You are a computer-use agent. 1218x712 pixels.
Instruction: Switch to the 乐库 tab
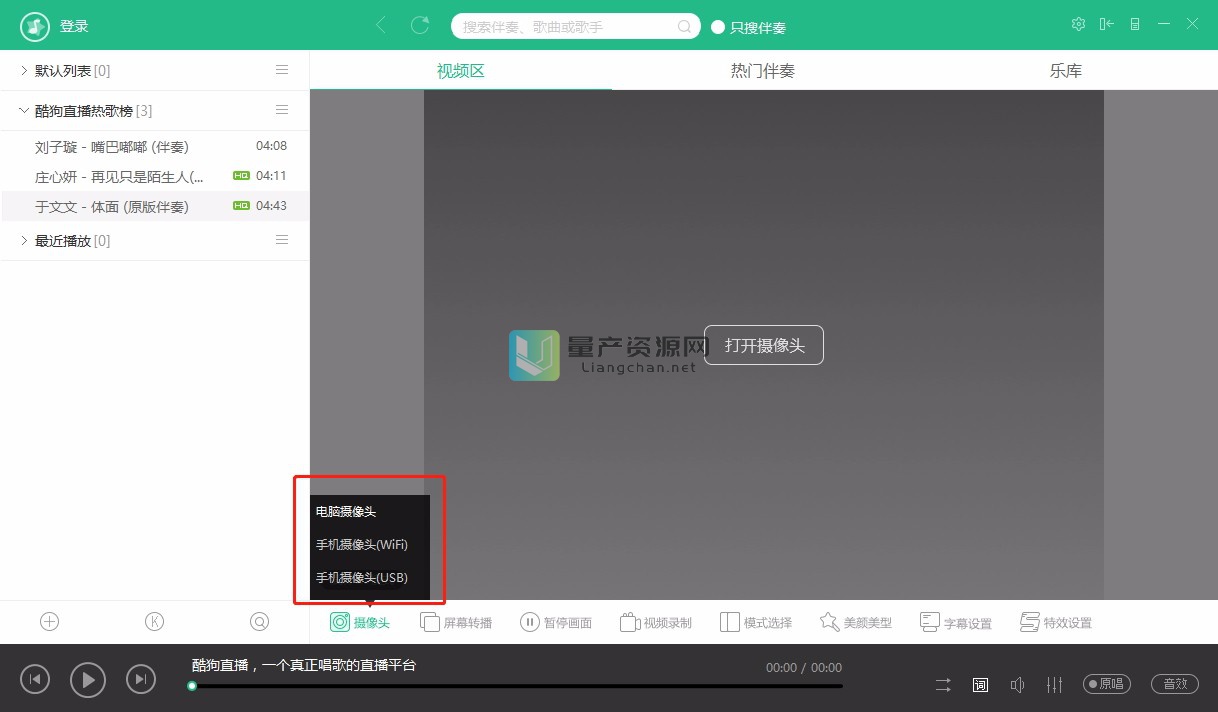[1066, 71]
